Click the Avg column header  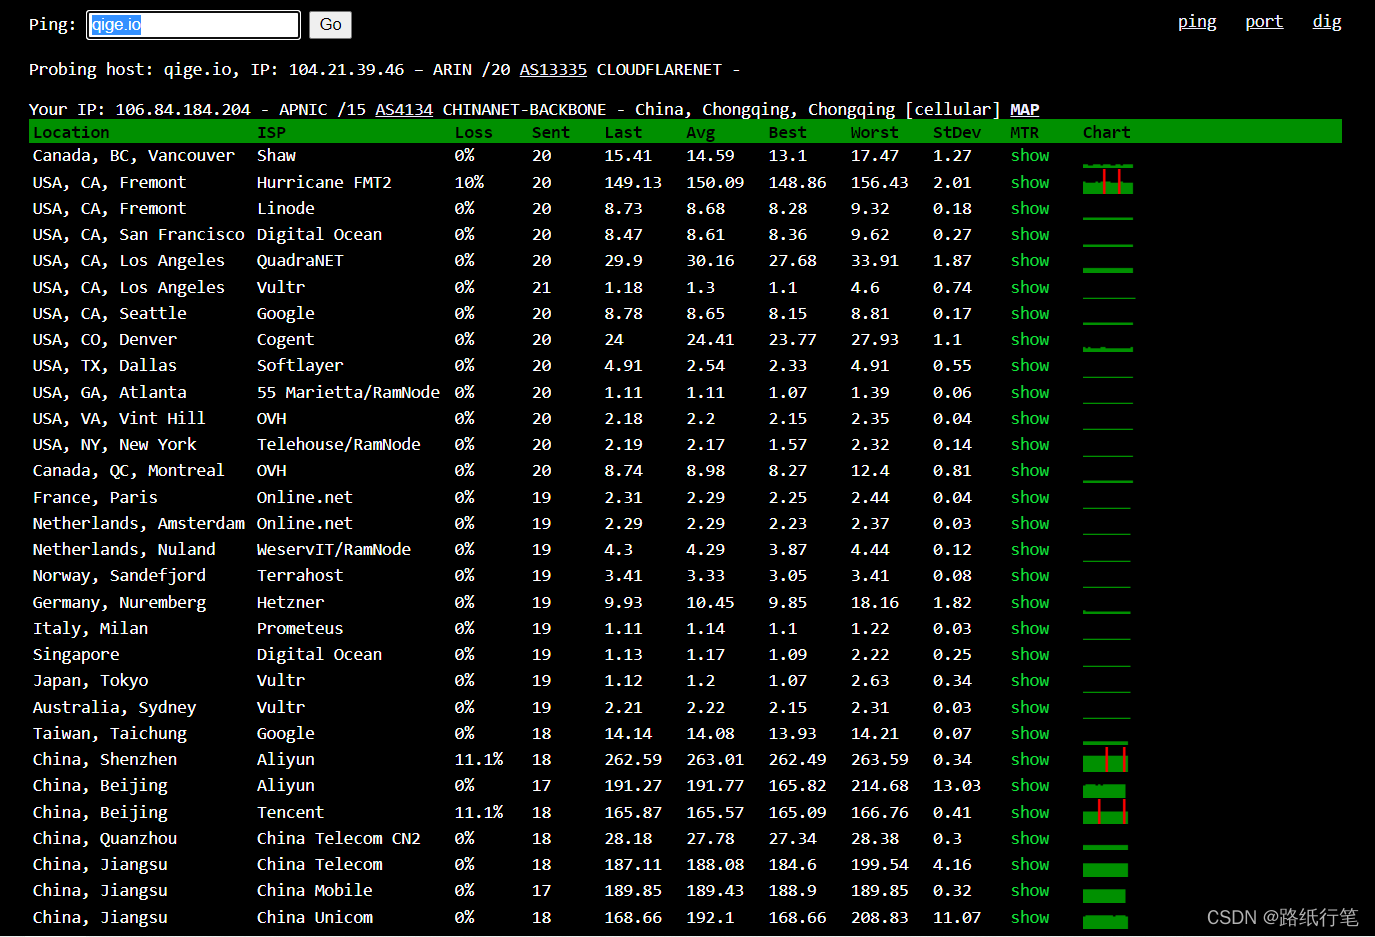(700, 133)
